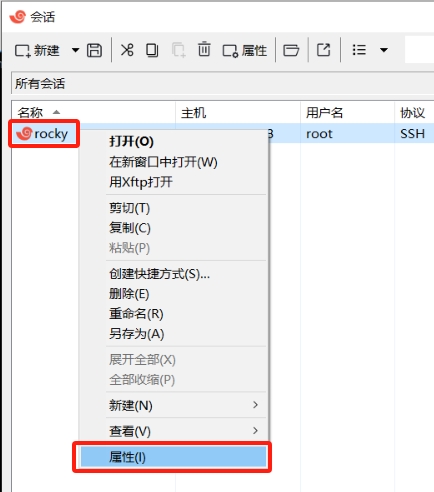Choose 打开(O) from the context menu
The width and height of the screenshot is (434, 492).
point(131,141)
